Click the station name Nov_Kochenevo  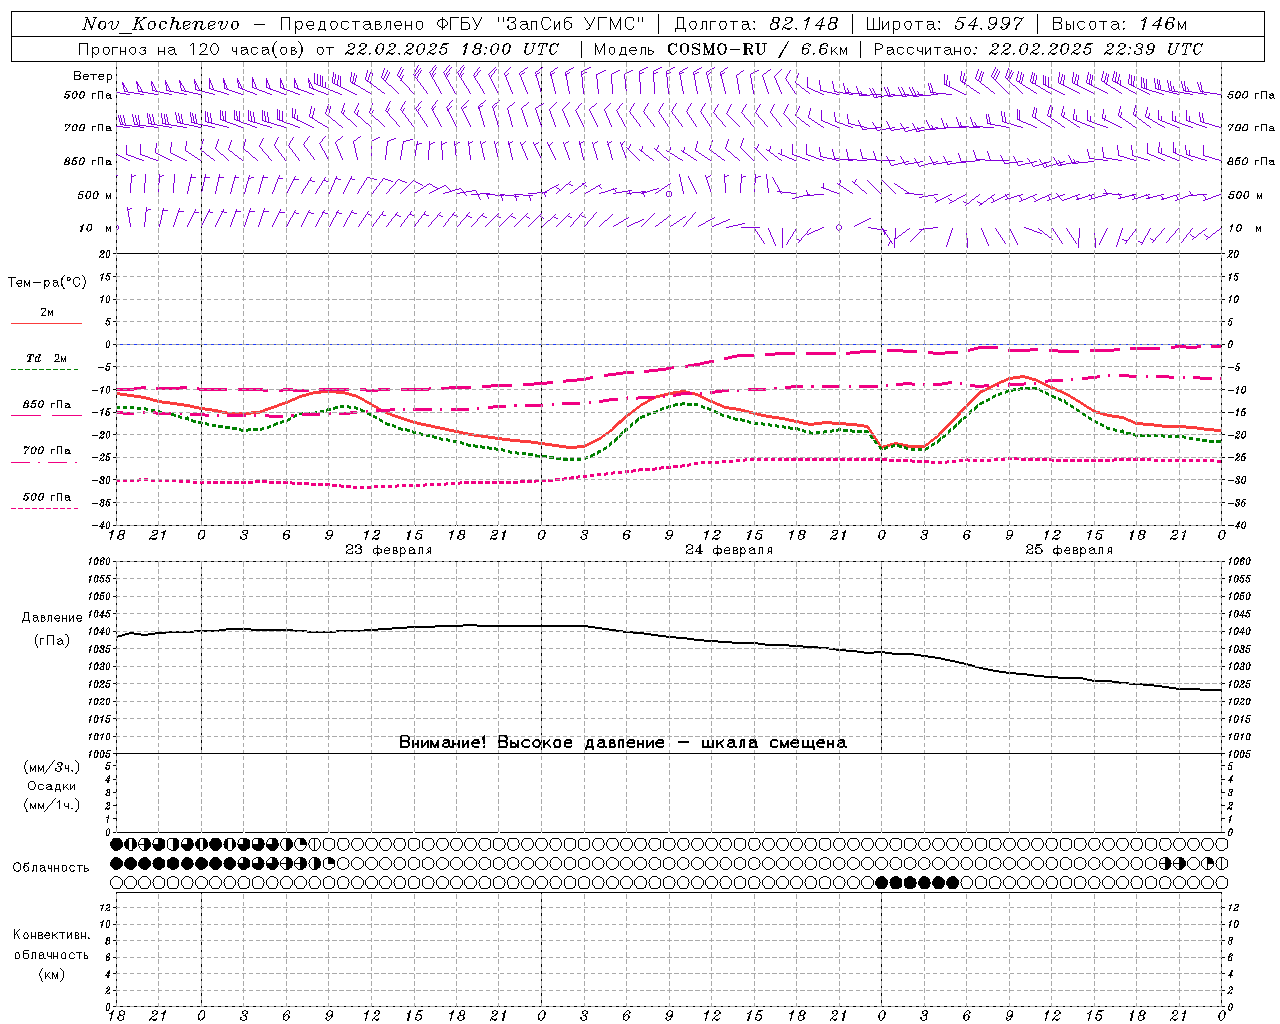[161, 24]
